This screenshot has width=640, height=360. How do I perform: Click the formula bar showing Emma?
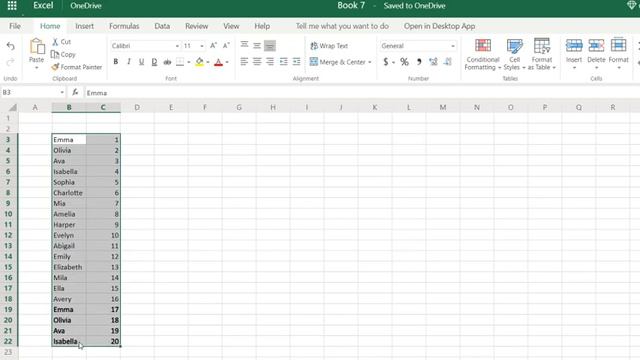[362, 93]
